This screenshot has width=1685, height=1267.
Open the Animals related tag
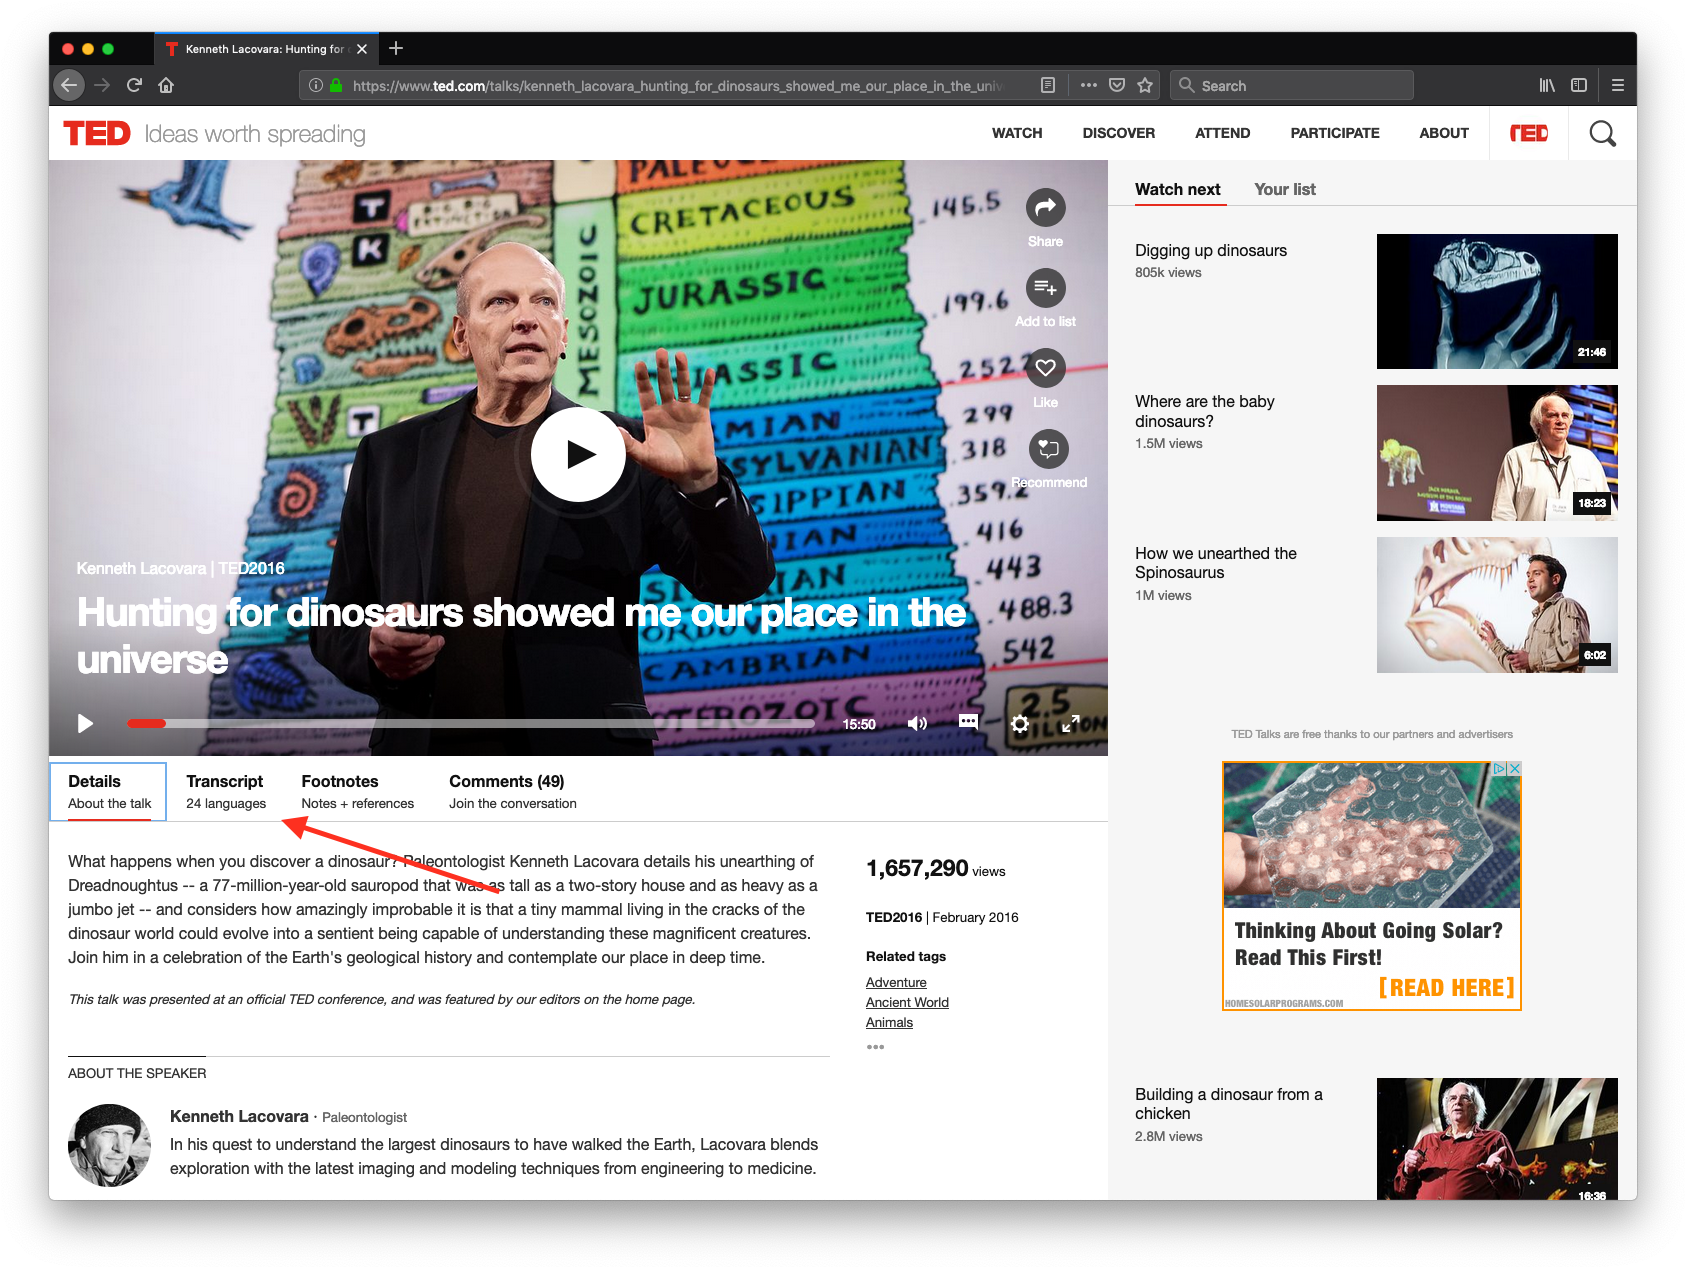click(888, 1022)
